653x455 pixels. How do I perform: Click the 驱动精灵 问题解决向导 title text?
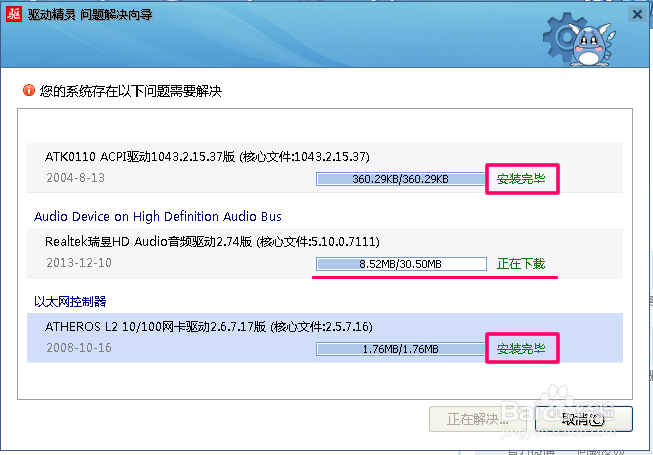click(90, 15)
